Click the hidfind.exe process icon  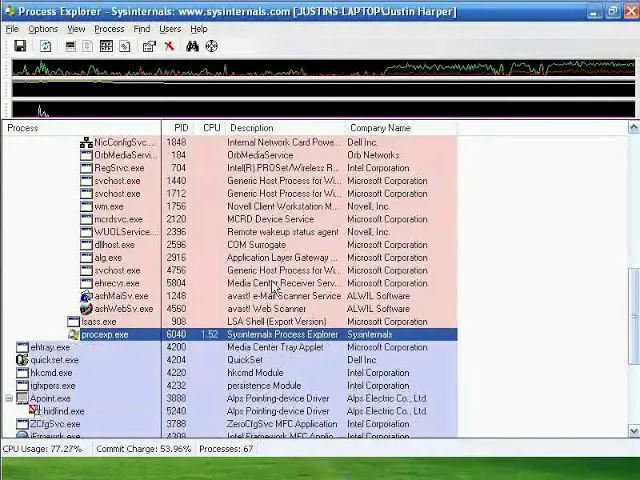(x=35, y=411)
